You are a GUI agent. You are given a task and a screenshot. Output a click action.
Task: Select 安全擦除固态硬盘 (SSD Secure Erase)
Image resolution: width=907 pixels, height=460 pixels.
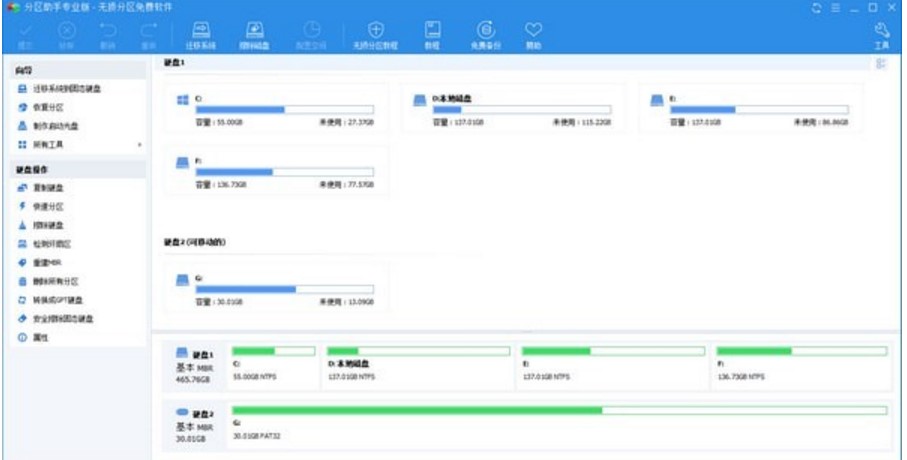pyautogui.click(x=55, y=319)
